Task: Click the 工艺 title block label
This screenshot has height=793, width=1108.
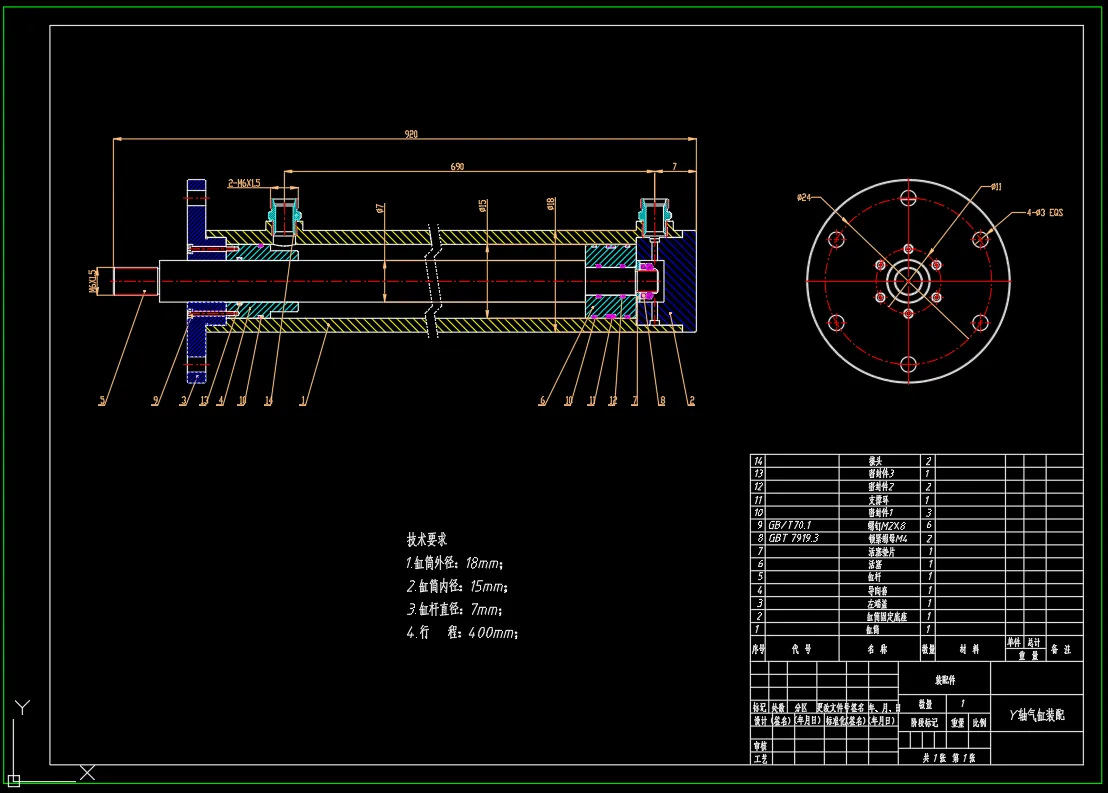Action: (x=760, y=759)
